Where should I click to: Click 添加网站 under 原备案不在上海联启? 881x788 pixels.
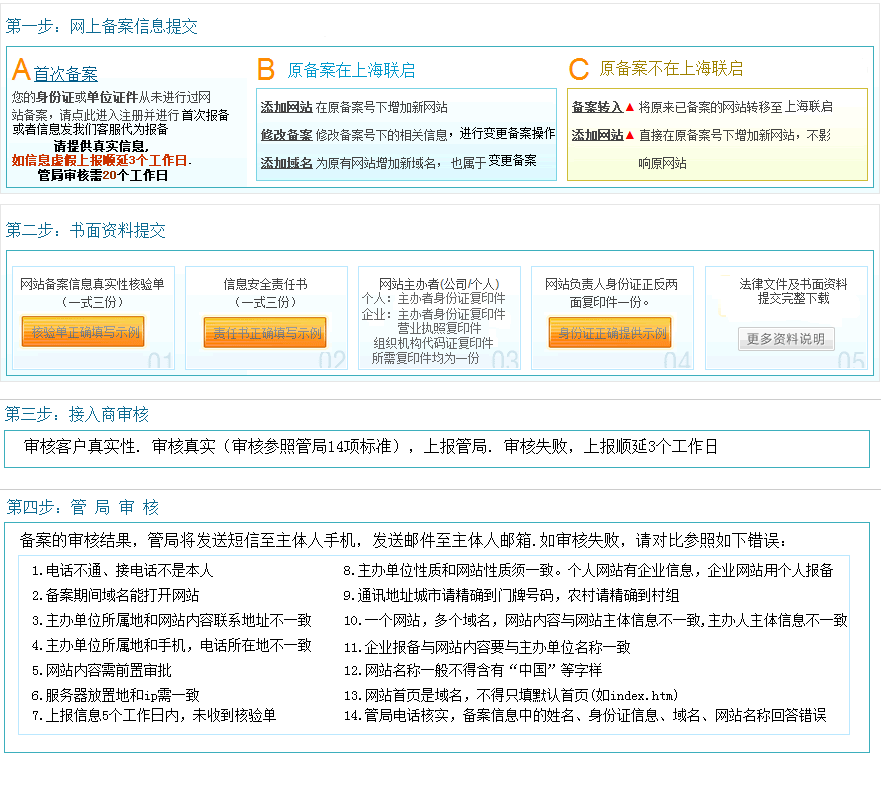tap(597, 135)
